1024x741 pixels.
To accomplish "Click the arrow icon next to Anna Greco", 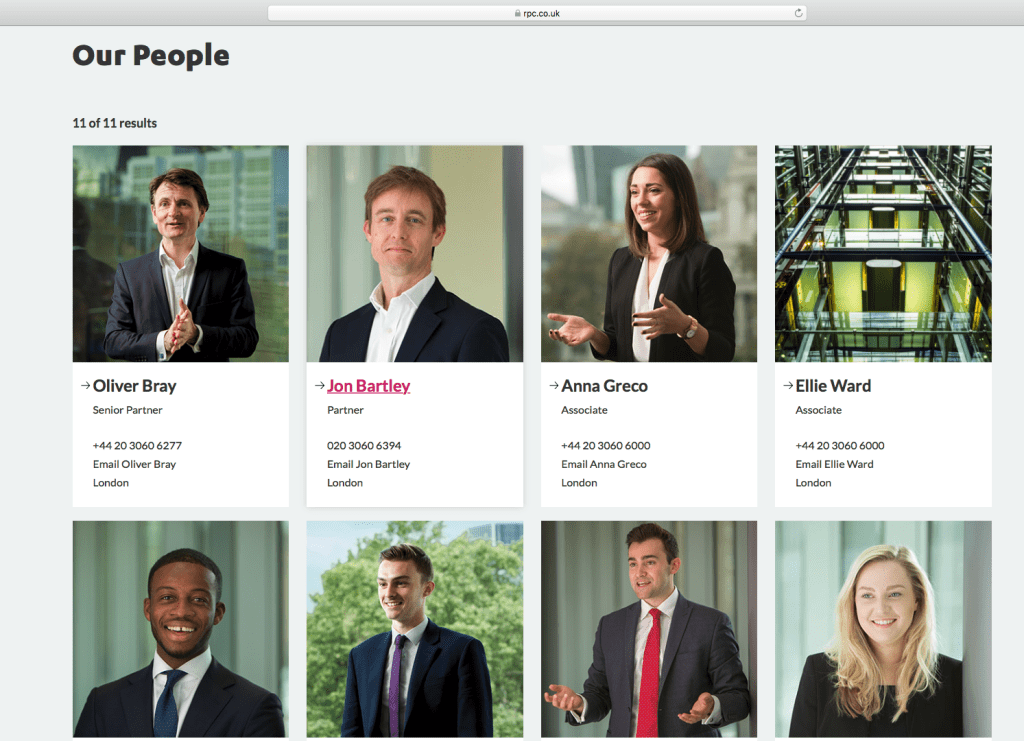I will (x=554, y=386).
